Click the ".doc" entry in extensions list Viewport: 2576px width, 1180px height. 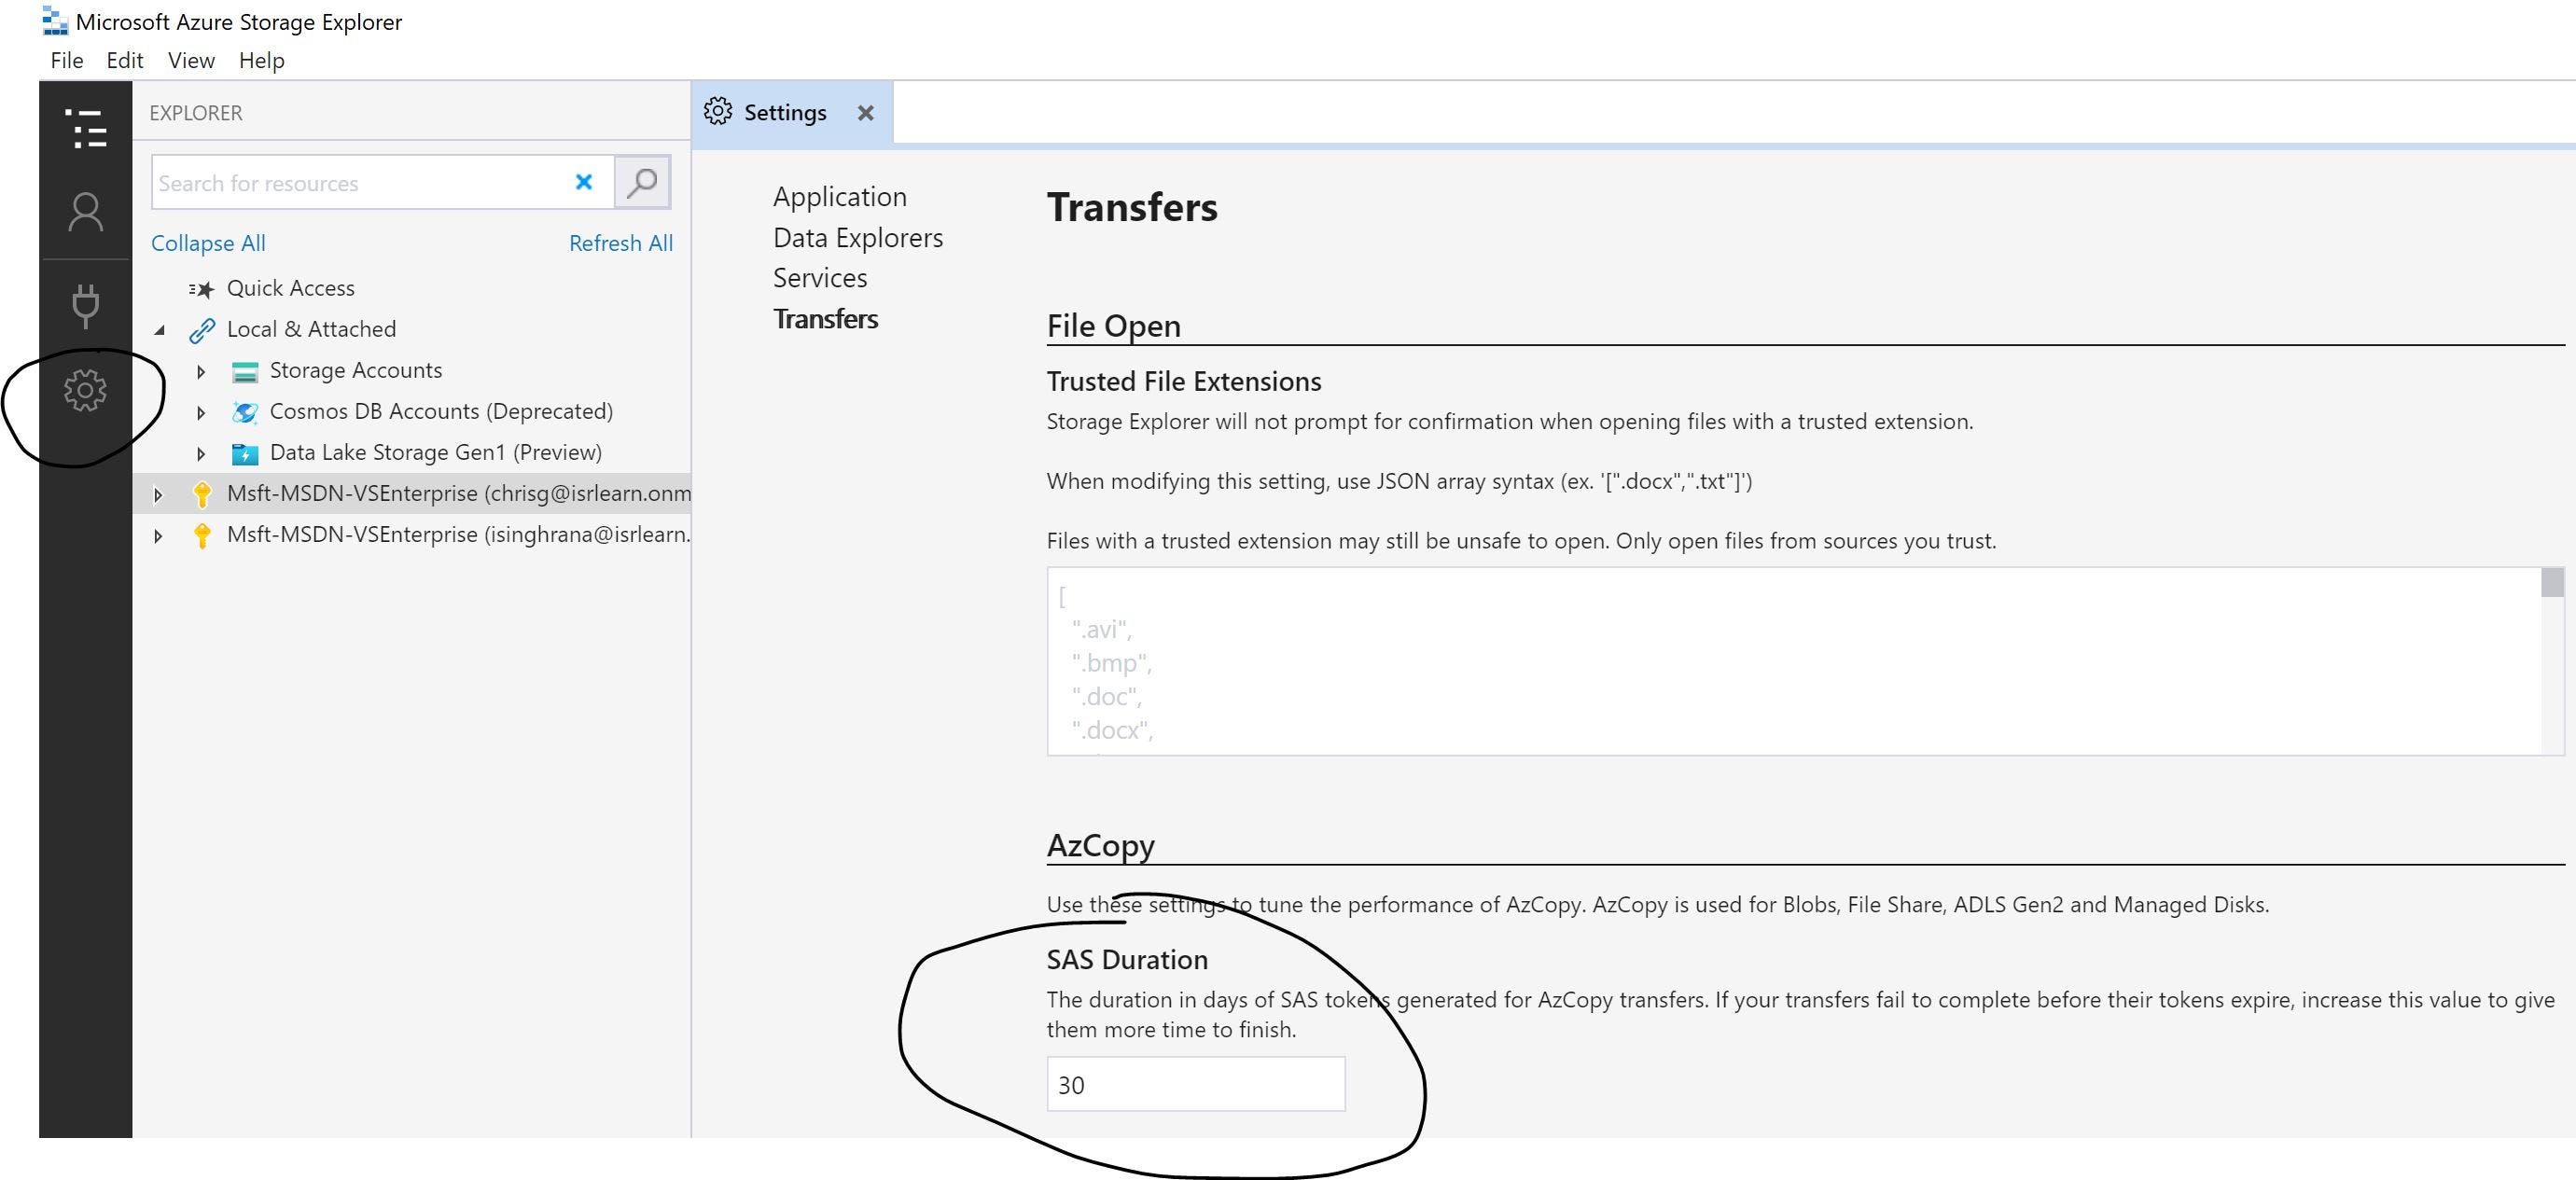coord(1106,697)
